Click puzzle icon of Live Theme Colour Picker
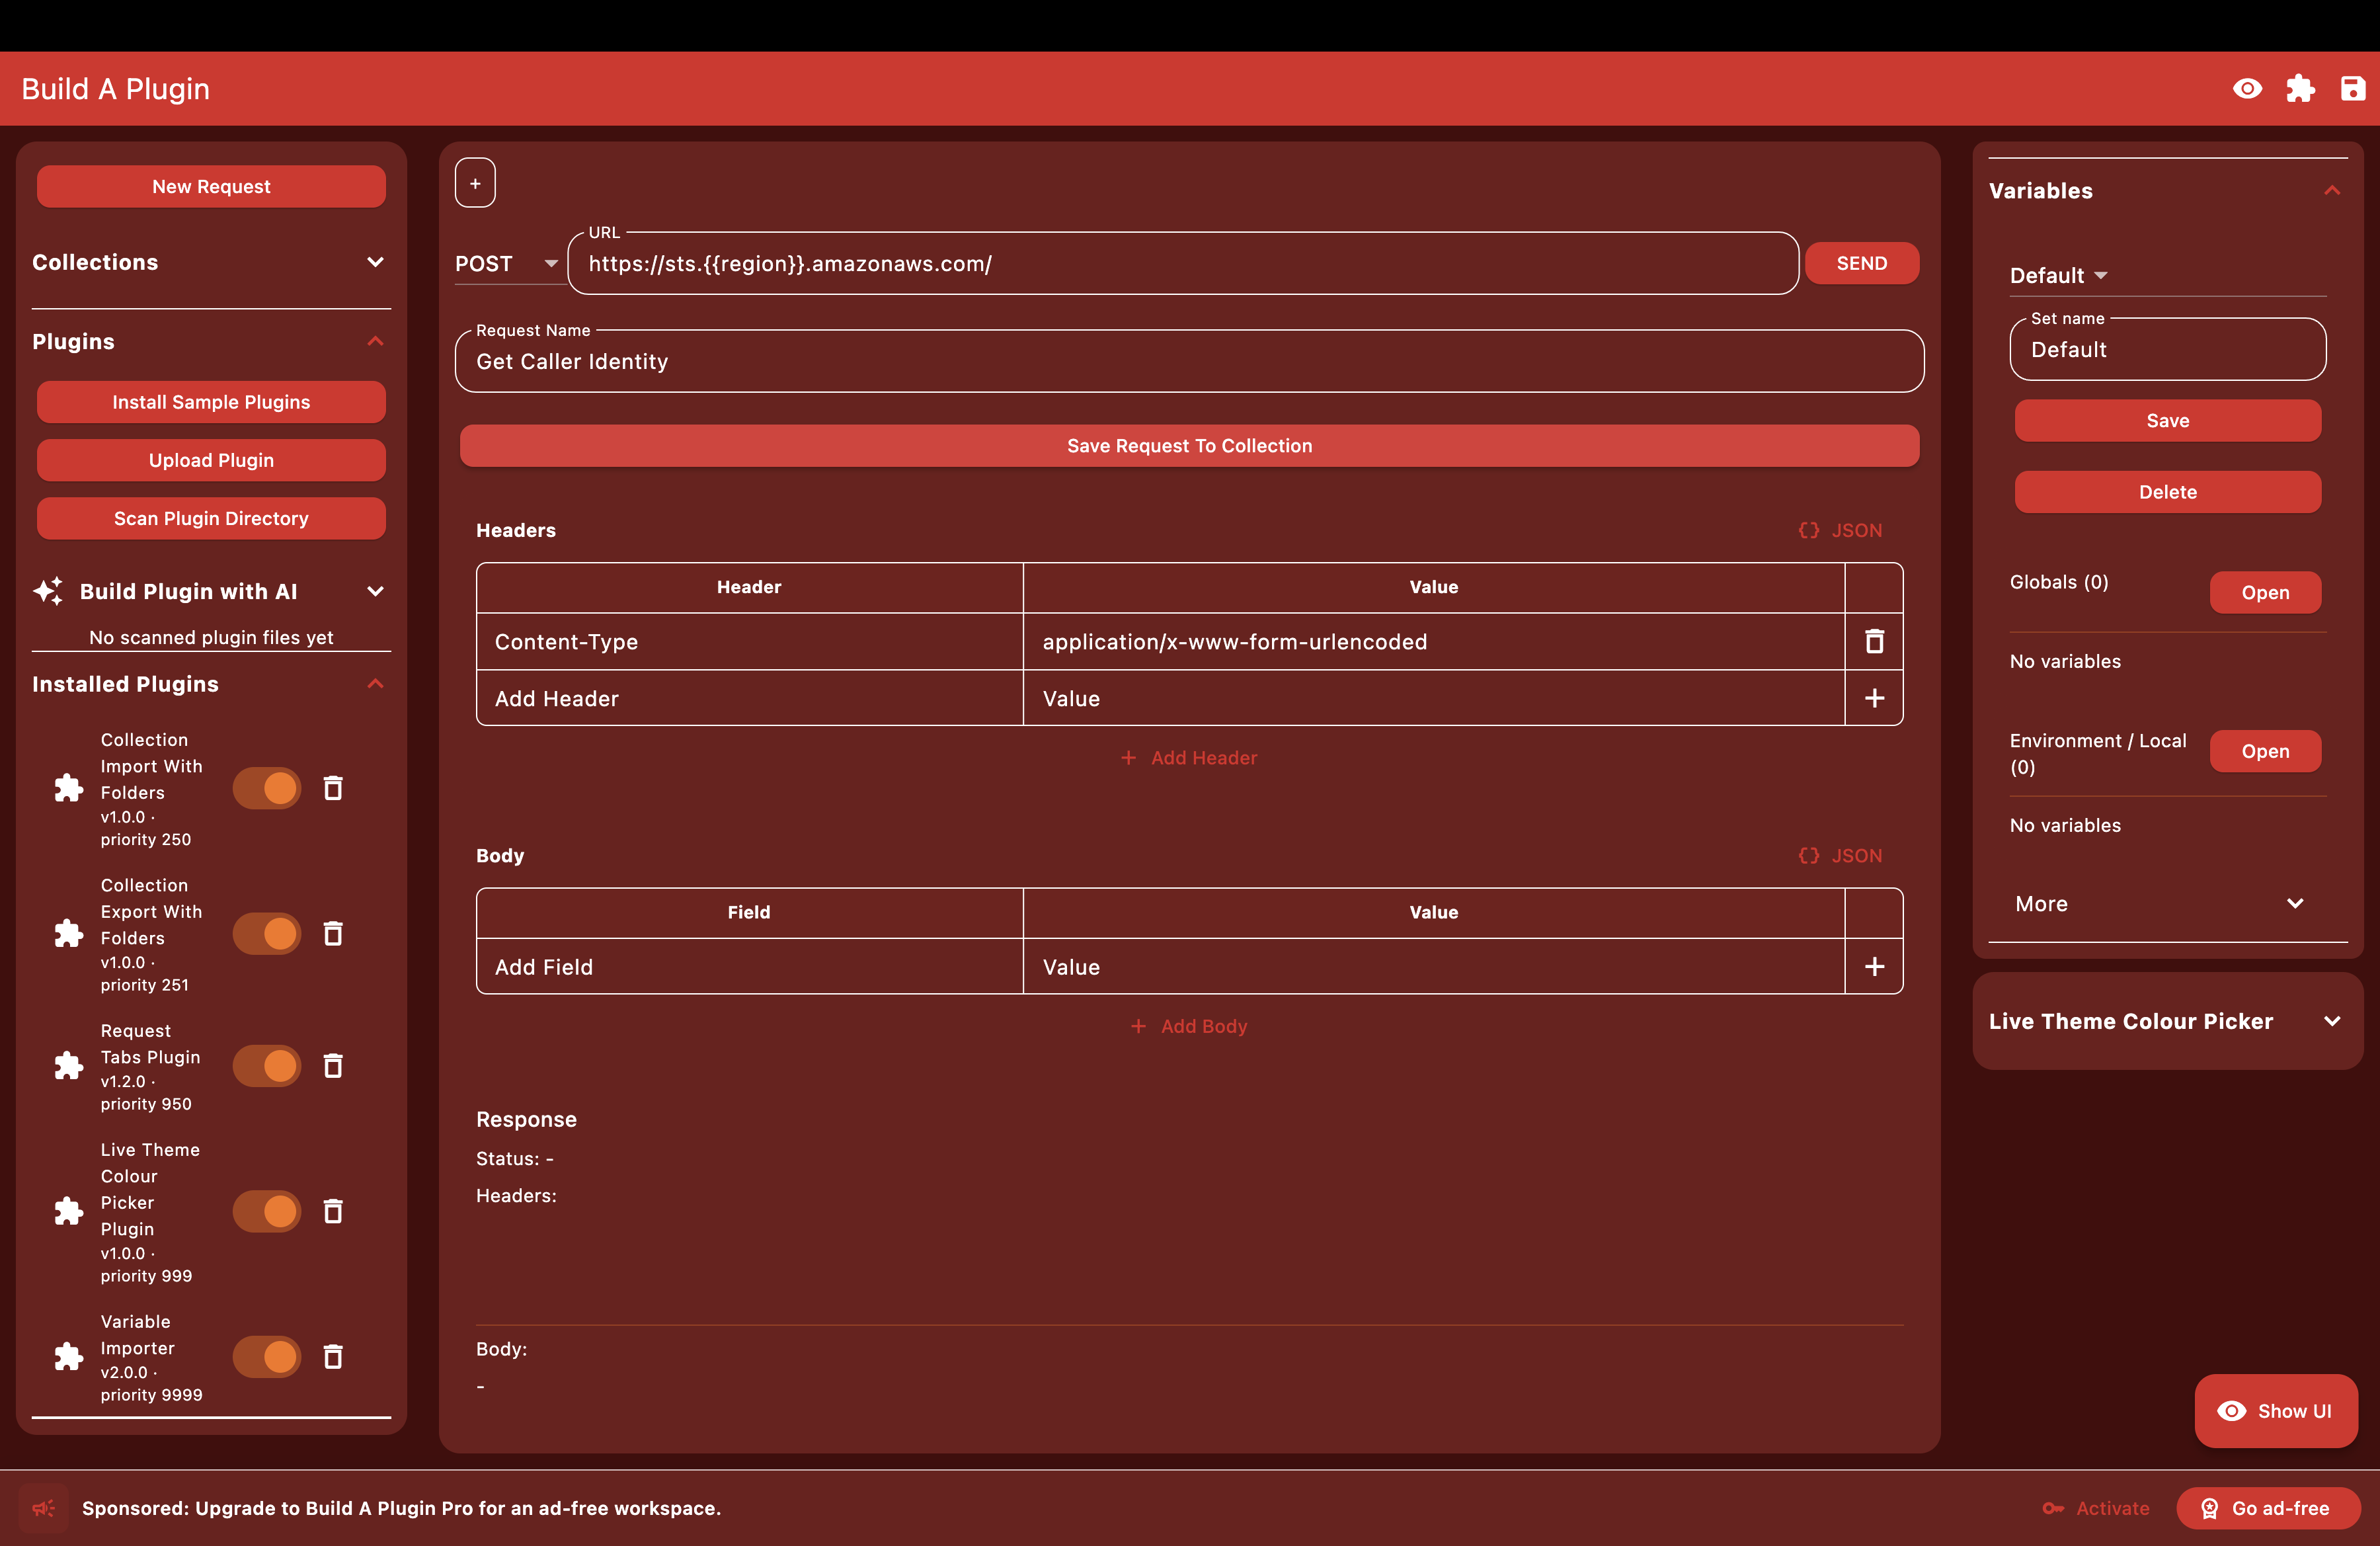 coord(68,1211)
